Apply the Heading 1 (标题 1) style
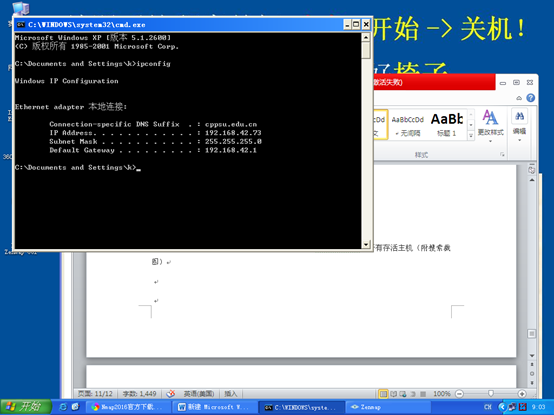Image resolution: width=554 pixels, height=415 pixels. tap(447, 125)
